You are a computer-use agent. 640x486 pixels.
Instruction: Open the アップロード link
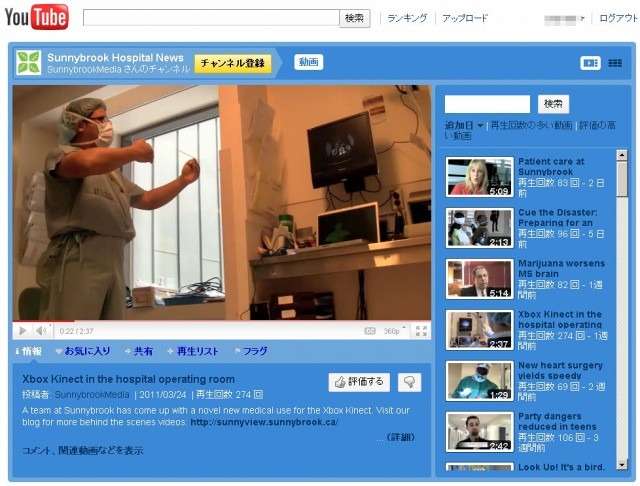click(465, 18)
